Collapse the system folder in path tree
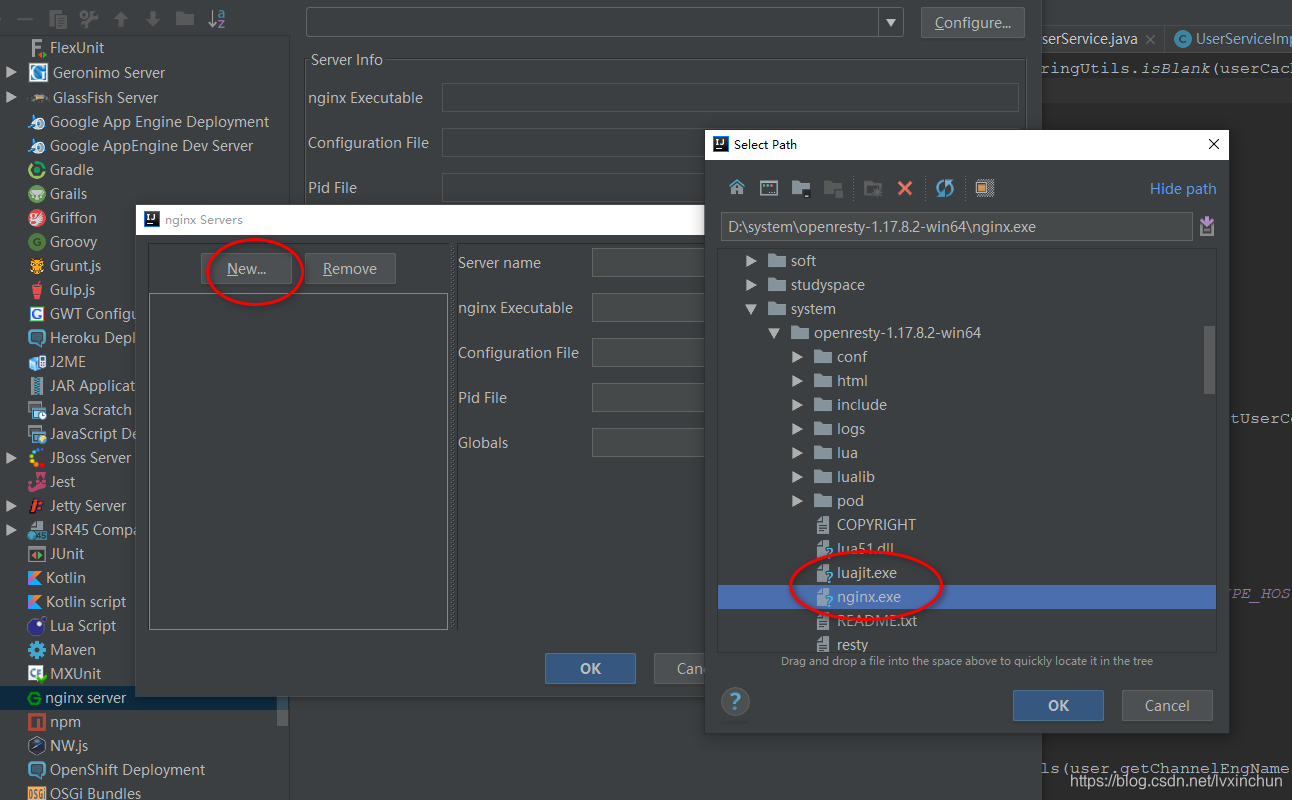The width and height of the screenshot is (1292, 800). 751,309
